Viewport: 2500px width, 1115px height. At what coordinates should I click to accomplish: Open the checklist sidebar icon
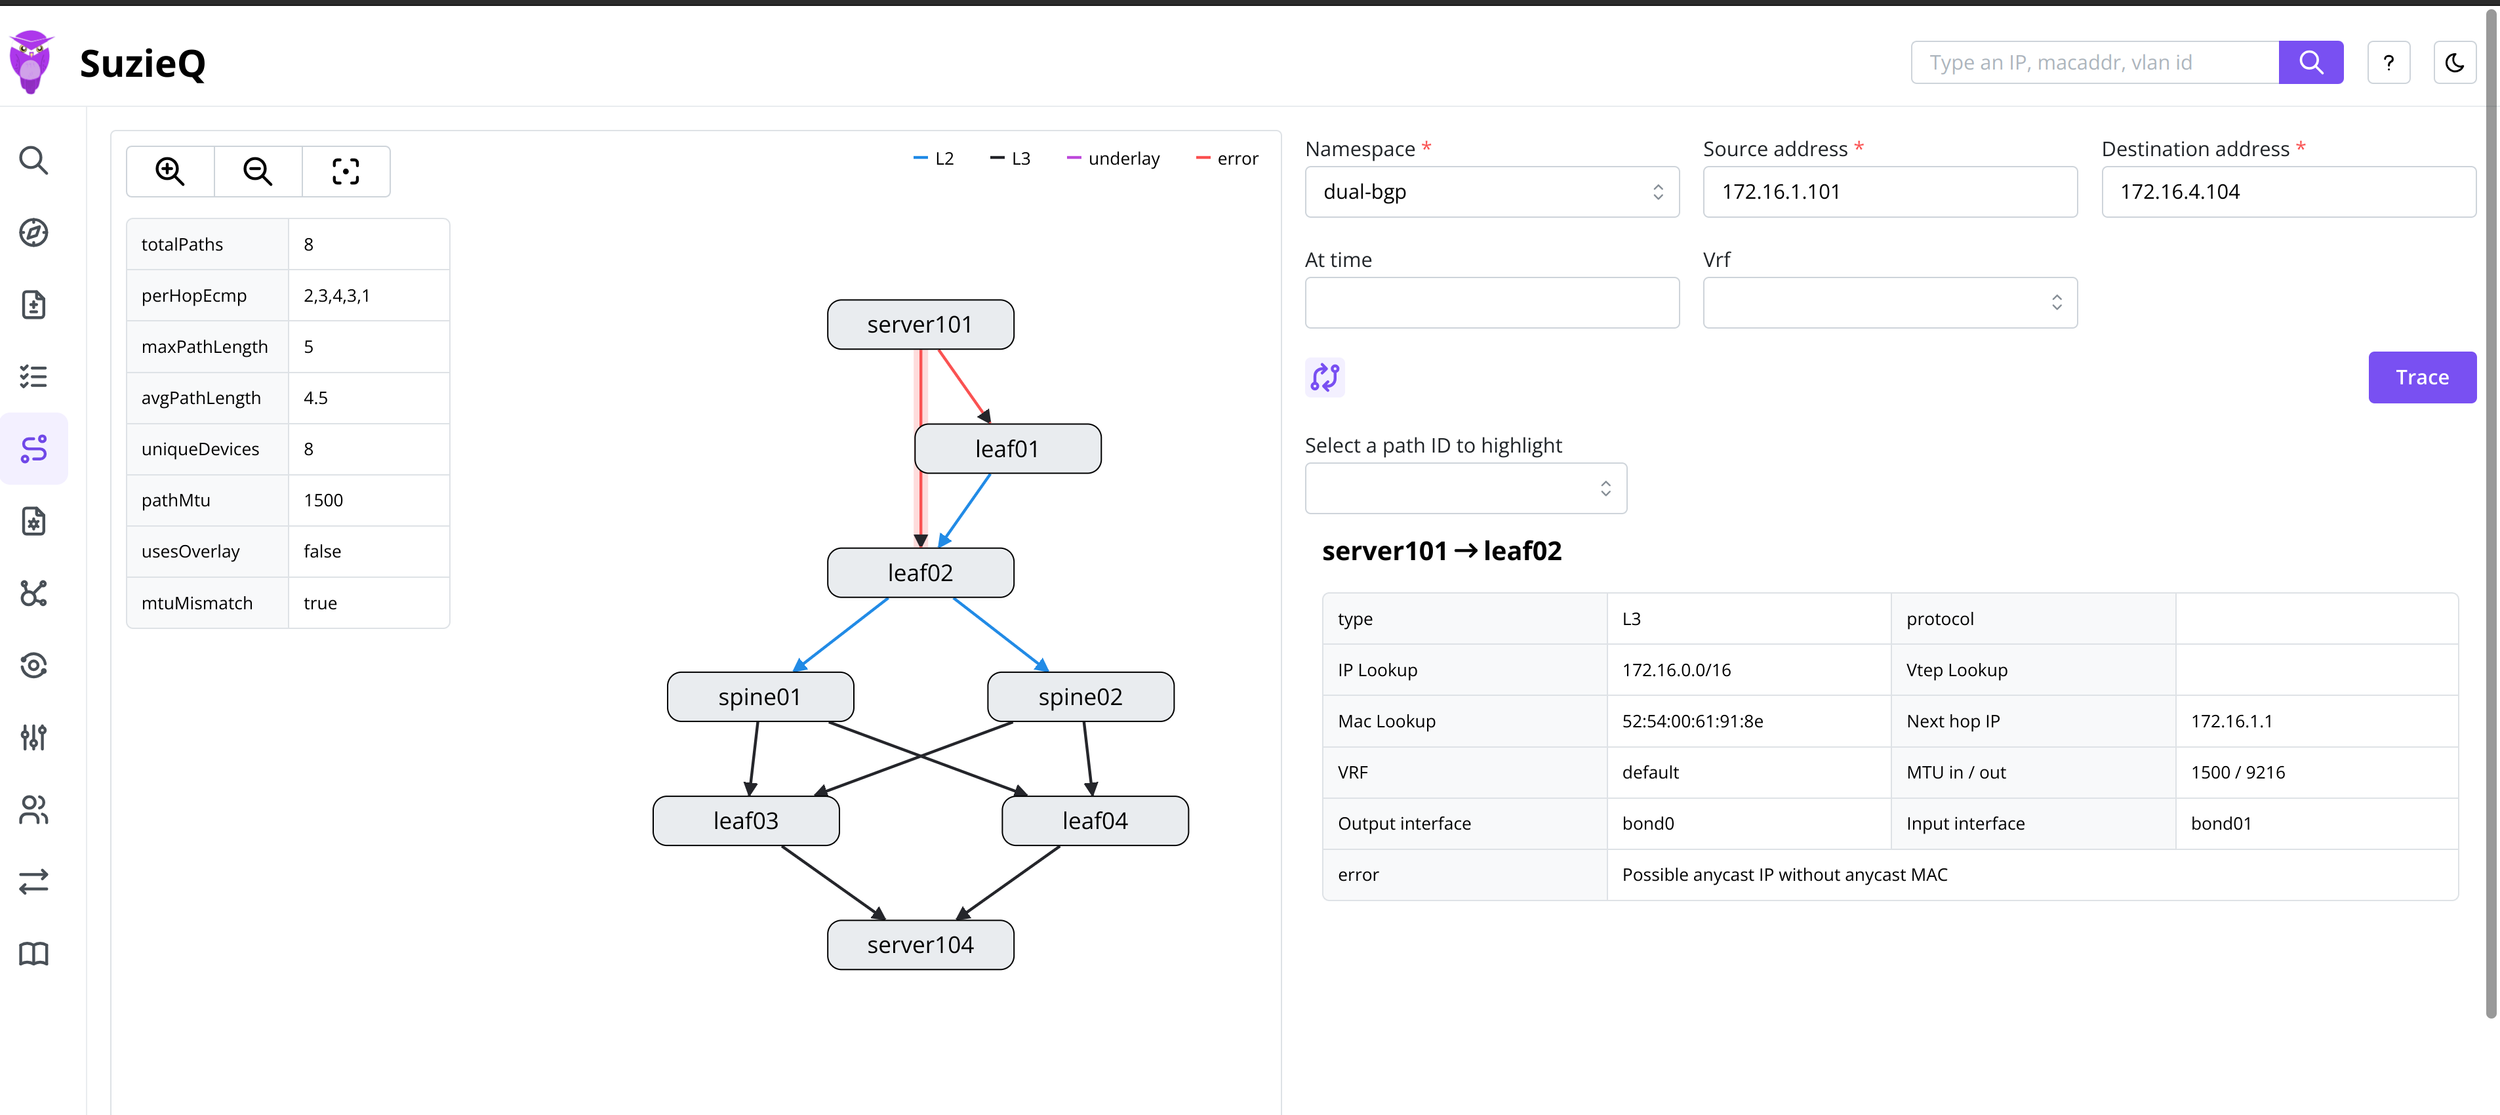click(34, 377)
